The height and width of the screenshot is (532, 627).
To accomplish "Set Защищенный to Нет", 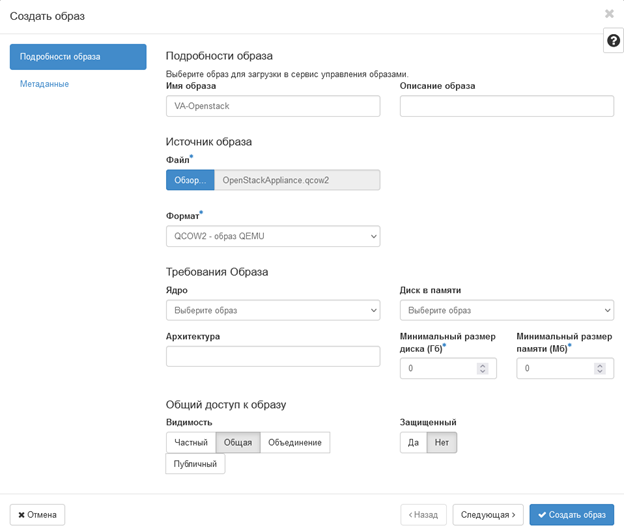I will click(x=441, y=442).
